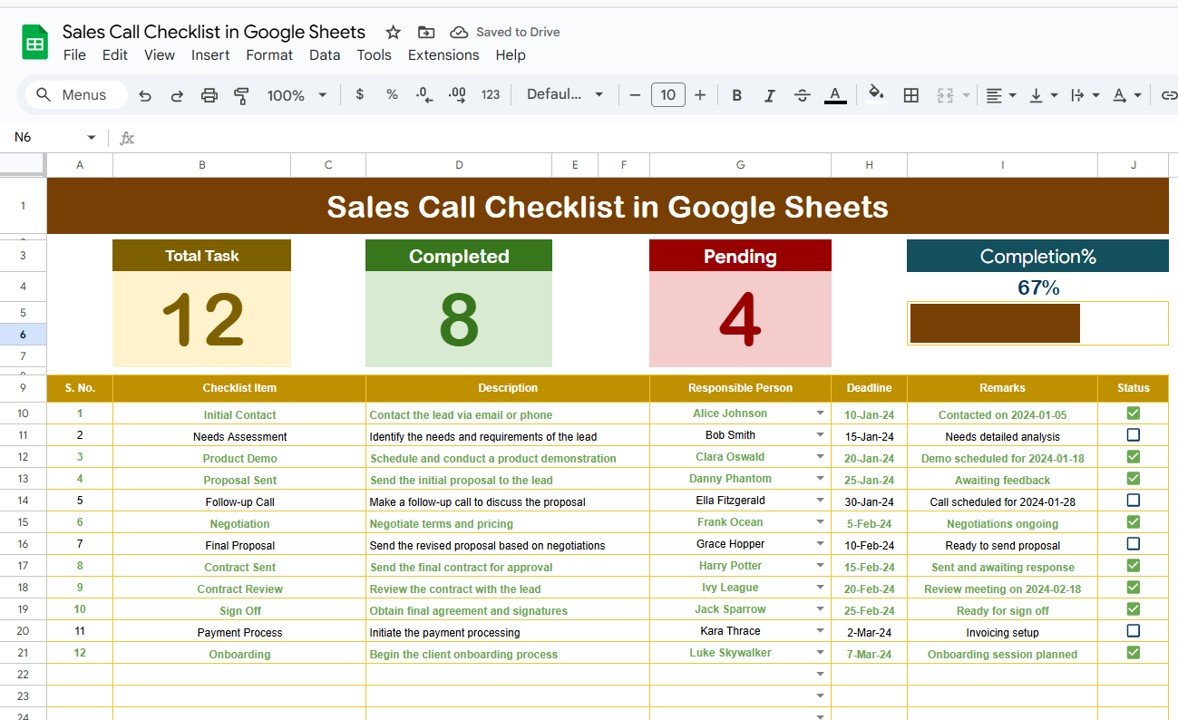Open text wrapping options

click(1085, 95)
